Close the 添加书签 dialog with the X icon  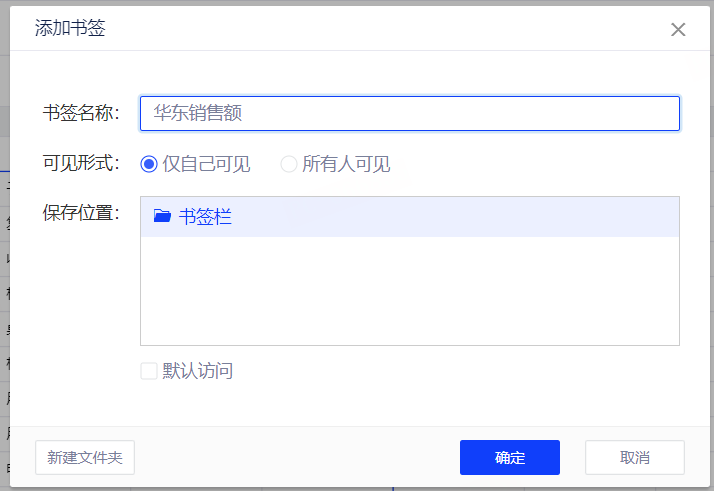pos(678,29)
